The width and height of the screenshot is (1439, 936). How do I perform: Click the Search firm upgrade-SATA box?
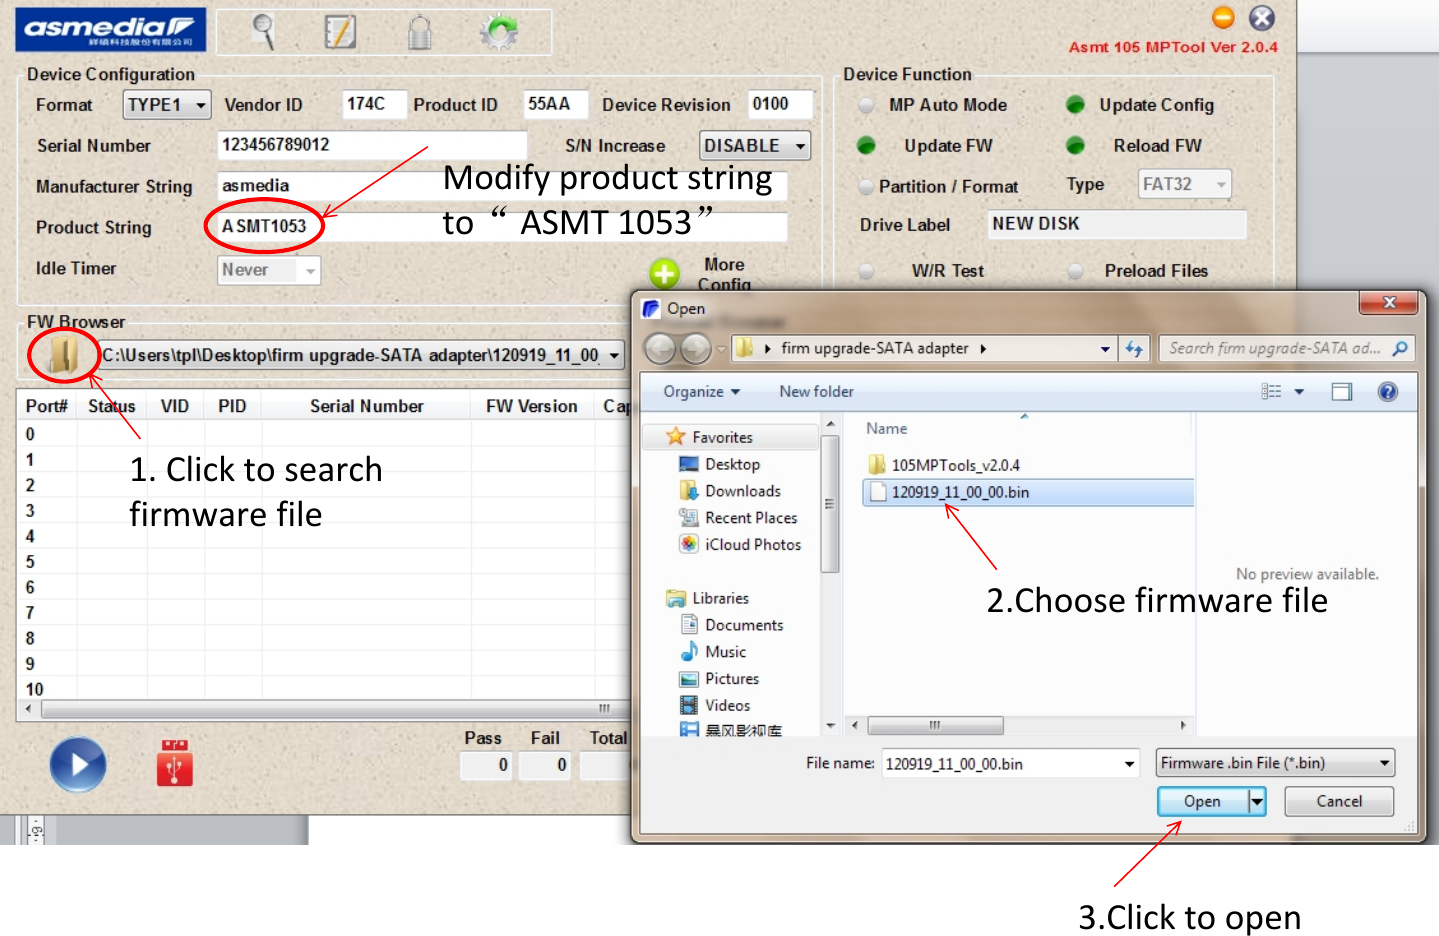tap(1287, 348)
